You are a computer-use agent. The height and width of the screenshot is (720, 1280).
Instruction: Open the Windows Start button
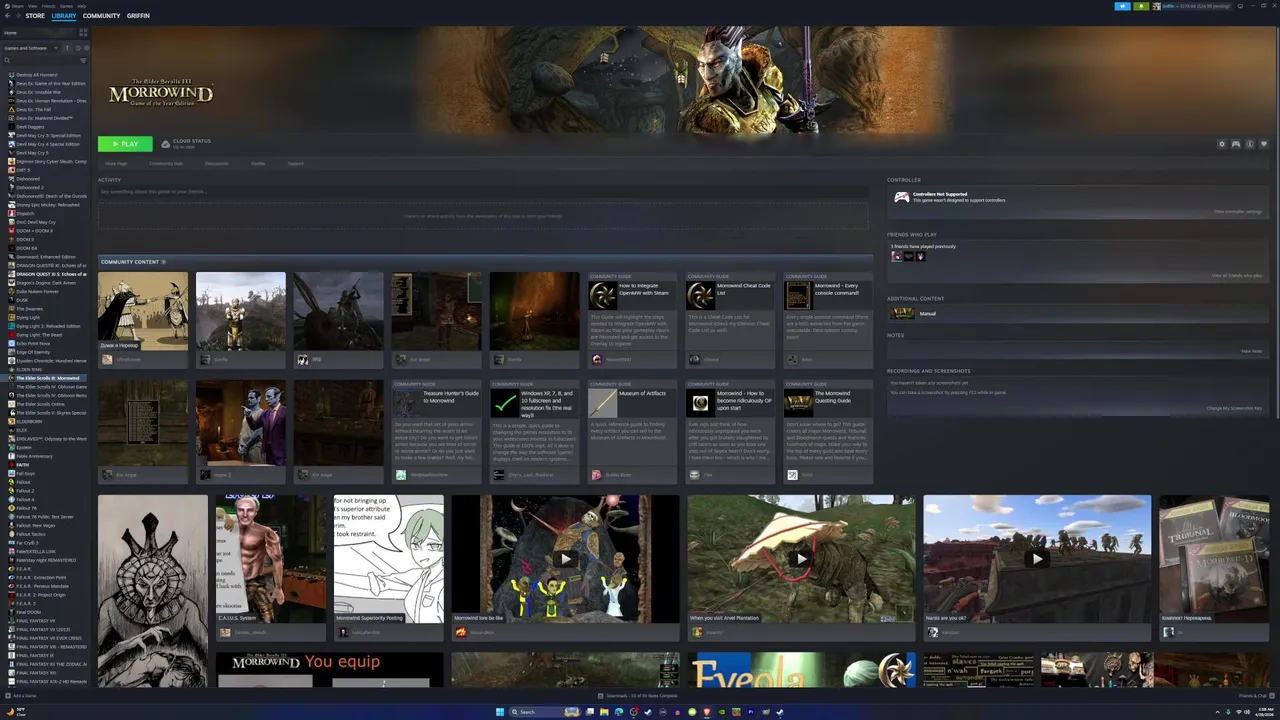click(x=500, y=712)
